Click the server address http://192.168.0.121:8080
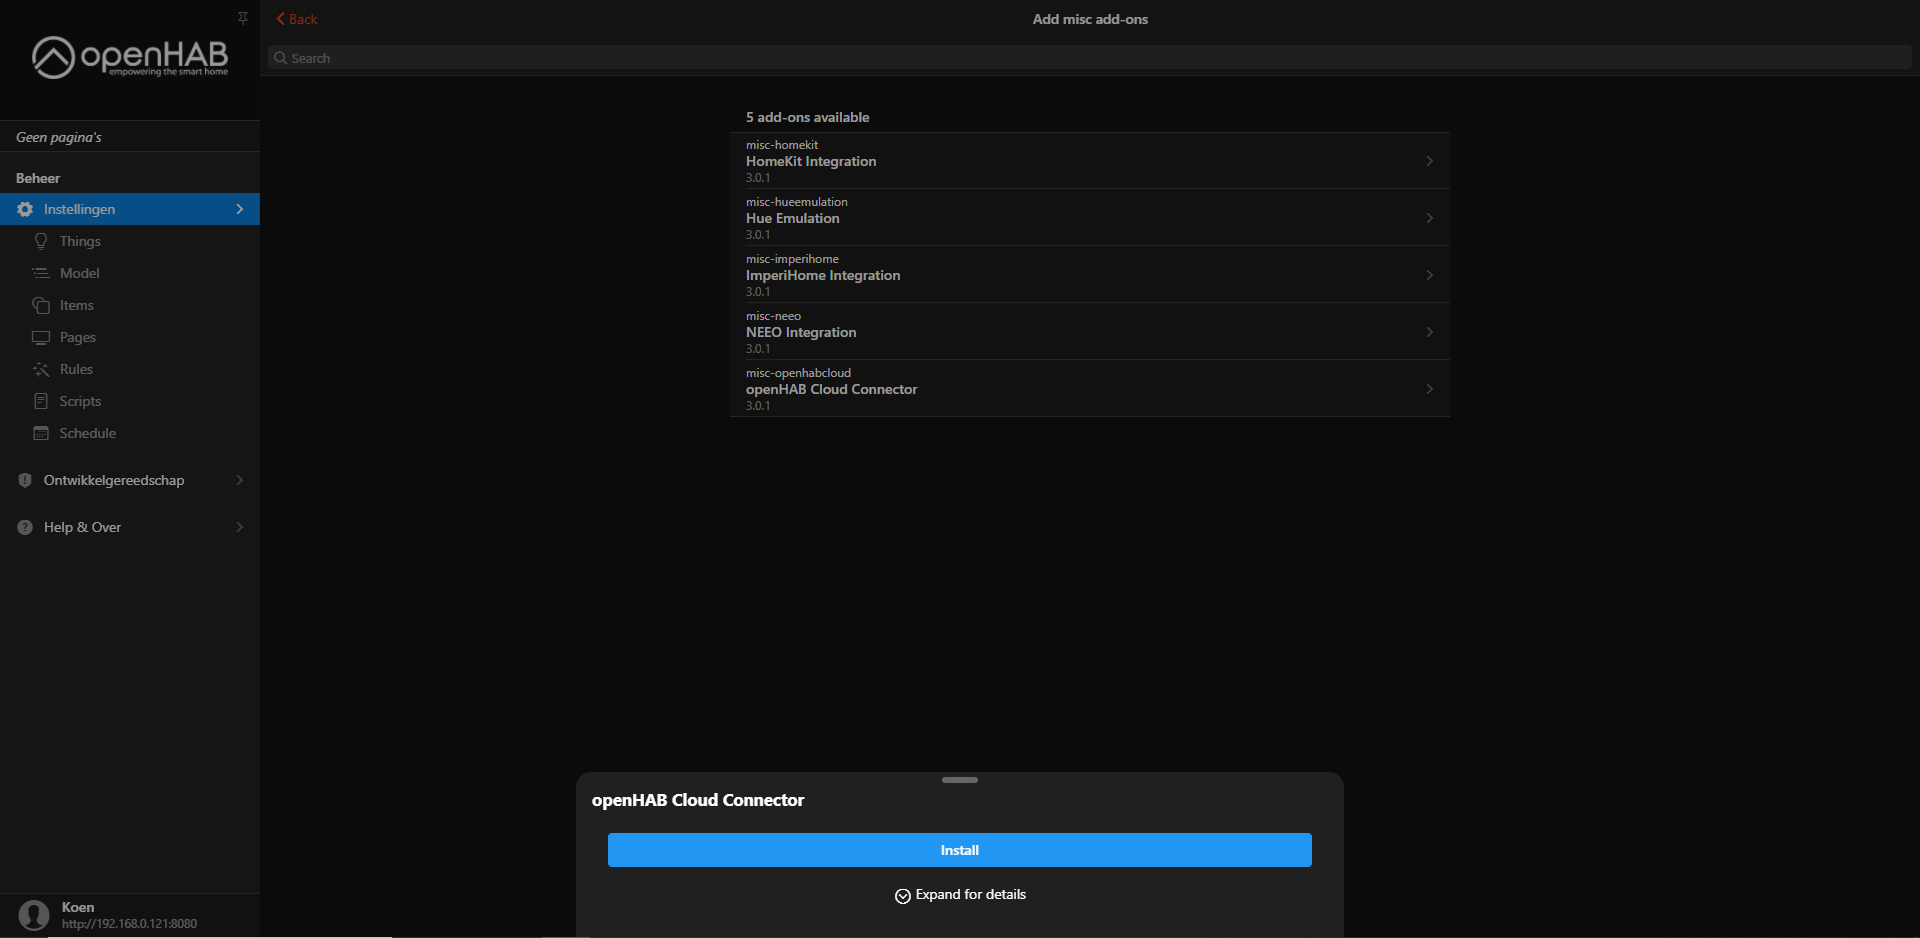Screen dimensions: 1920x938 pos(129,924)
